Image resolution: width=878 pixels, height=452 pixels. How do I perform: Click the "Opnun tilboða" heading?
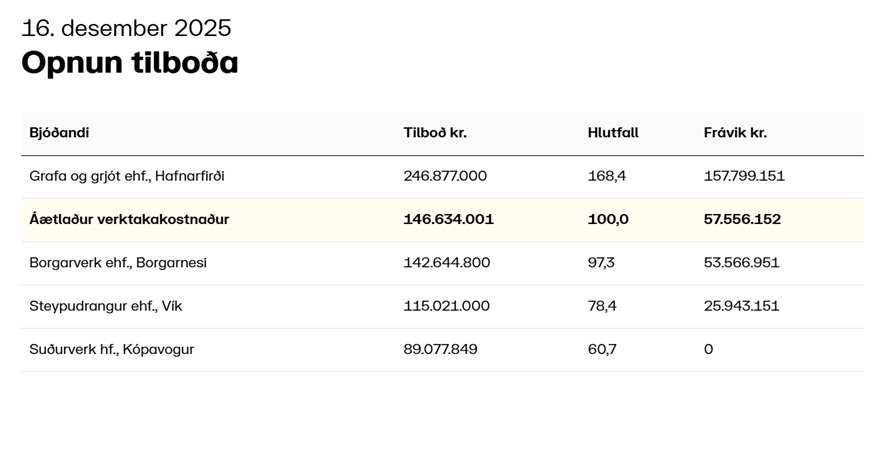tap(130, 63)
